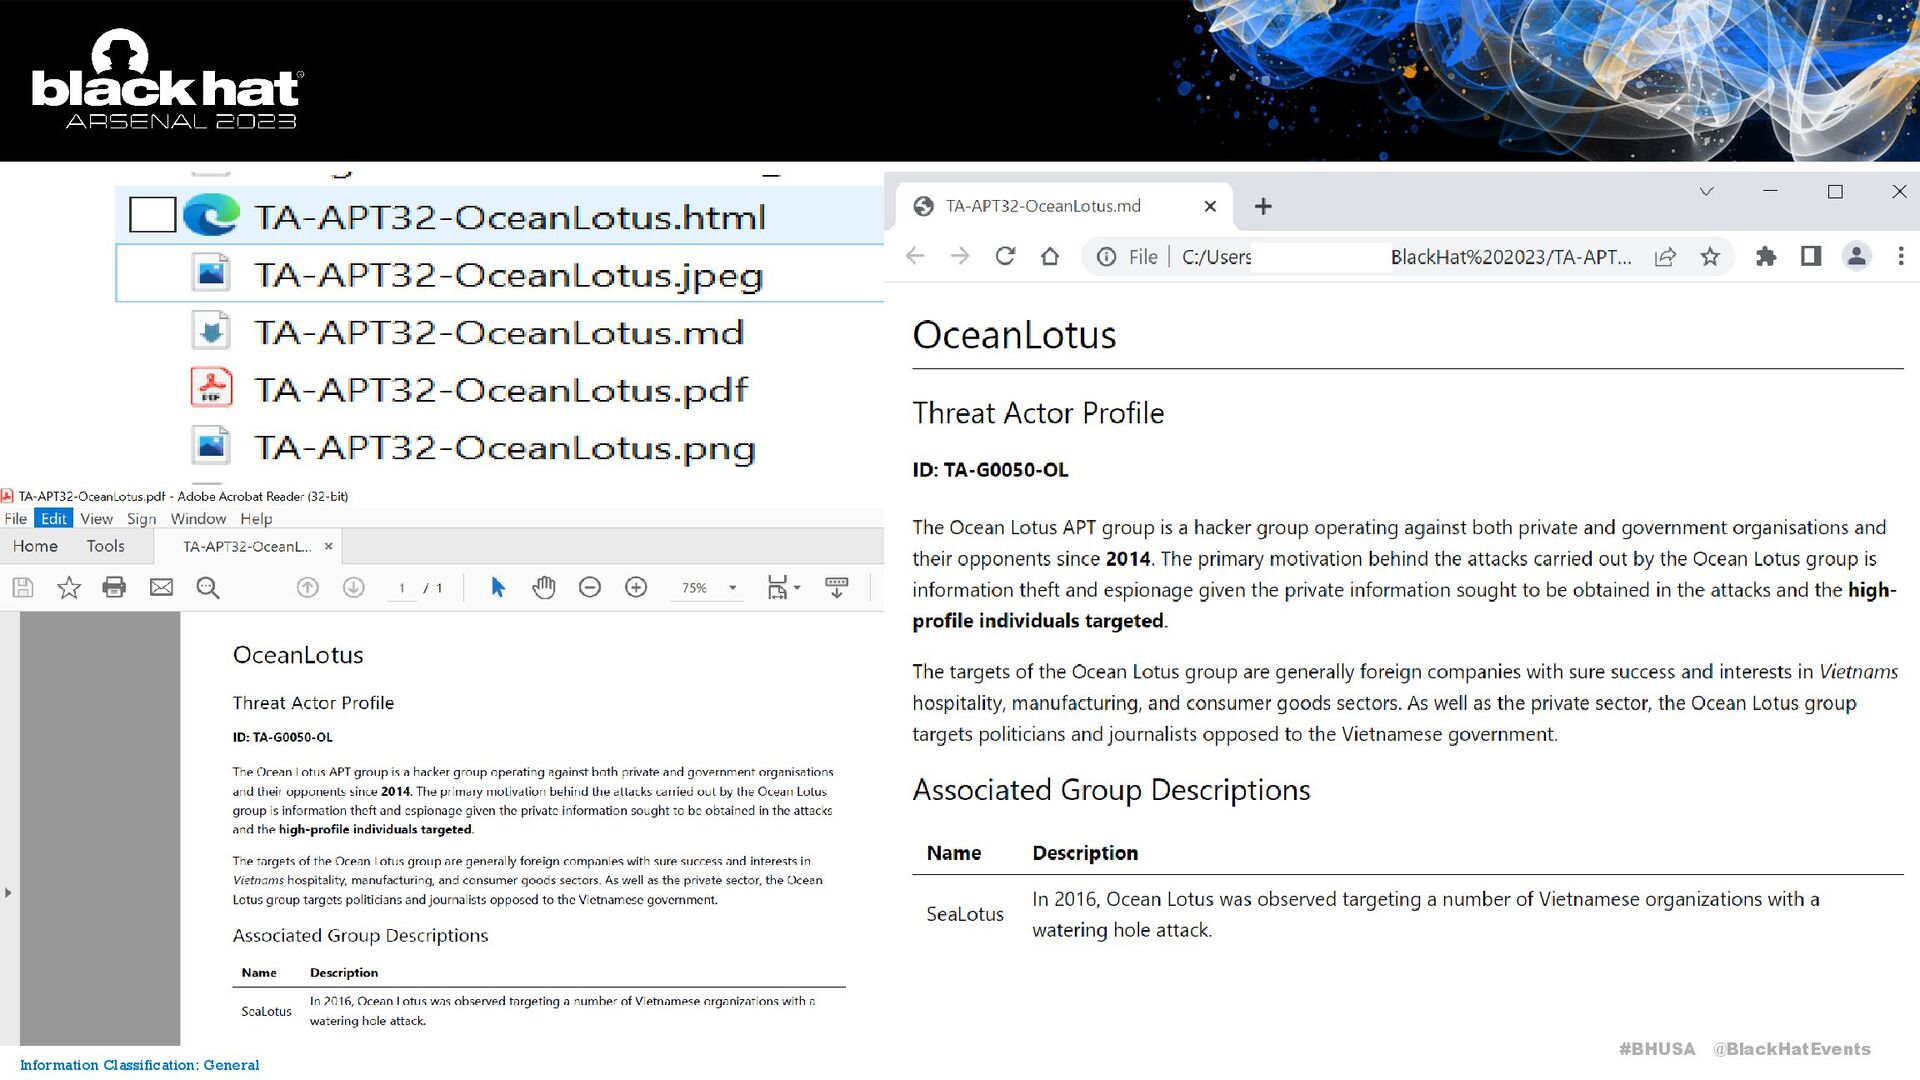Click the SeaLotus table cell in browser

965,914
